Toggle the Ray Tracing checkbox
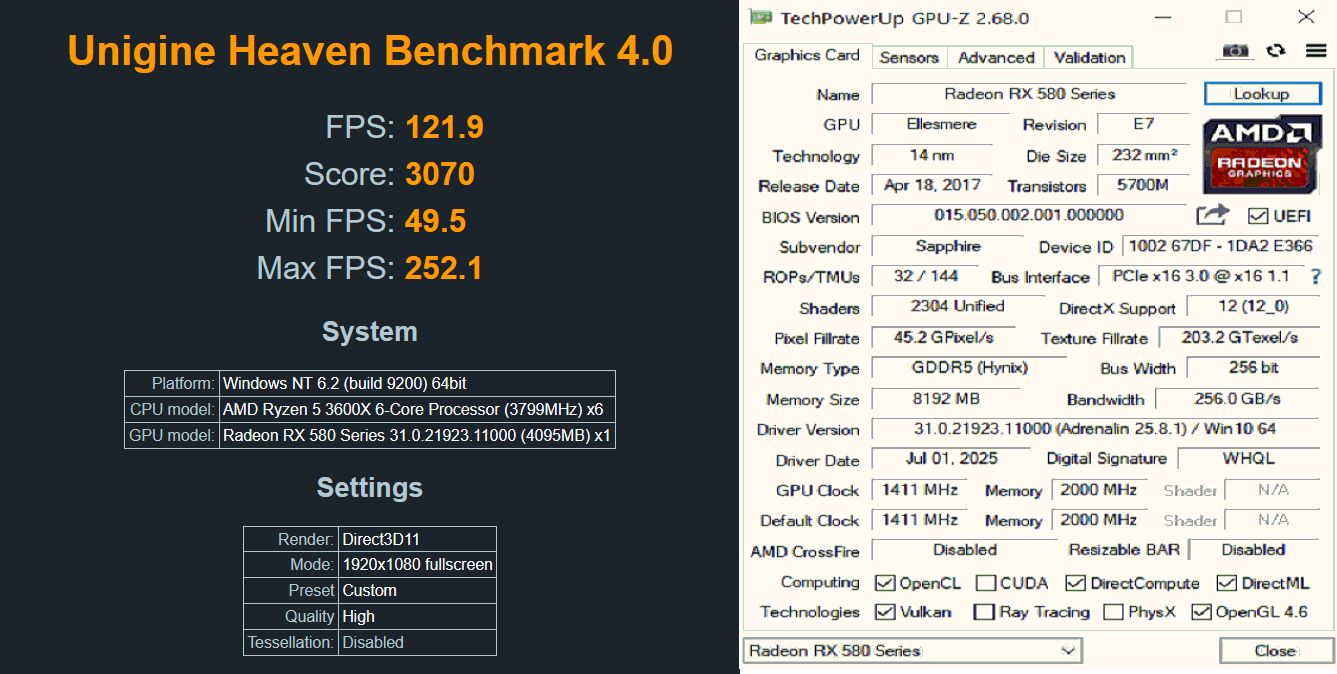Image resolution: width=1337 pixels, height=674 pixels. [x=984, y=612]
